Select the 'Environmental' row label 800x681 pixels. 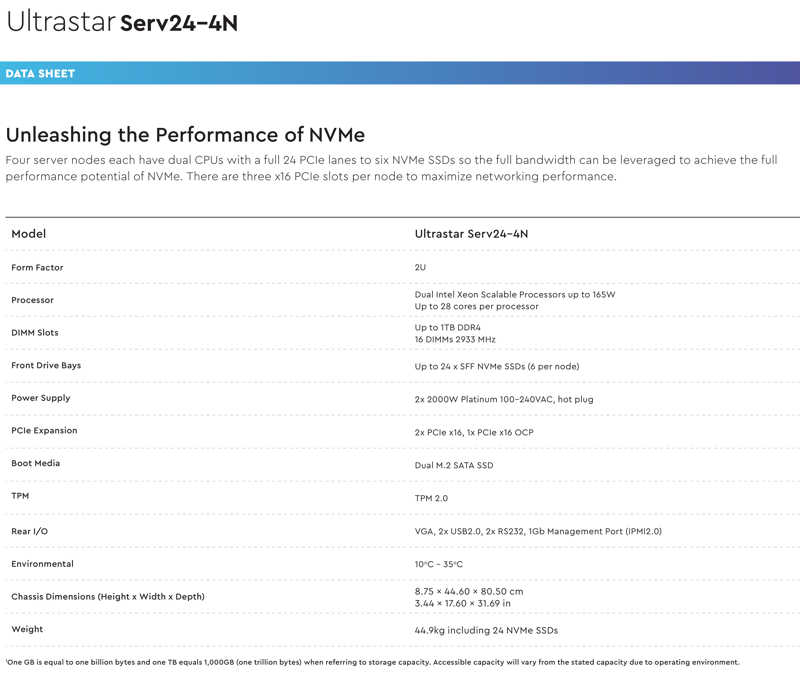pos(42,564)
